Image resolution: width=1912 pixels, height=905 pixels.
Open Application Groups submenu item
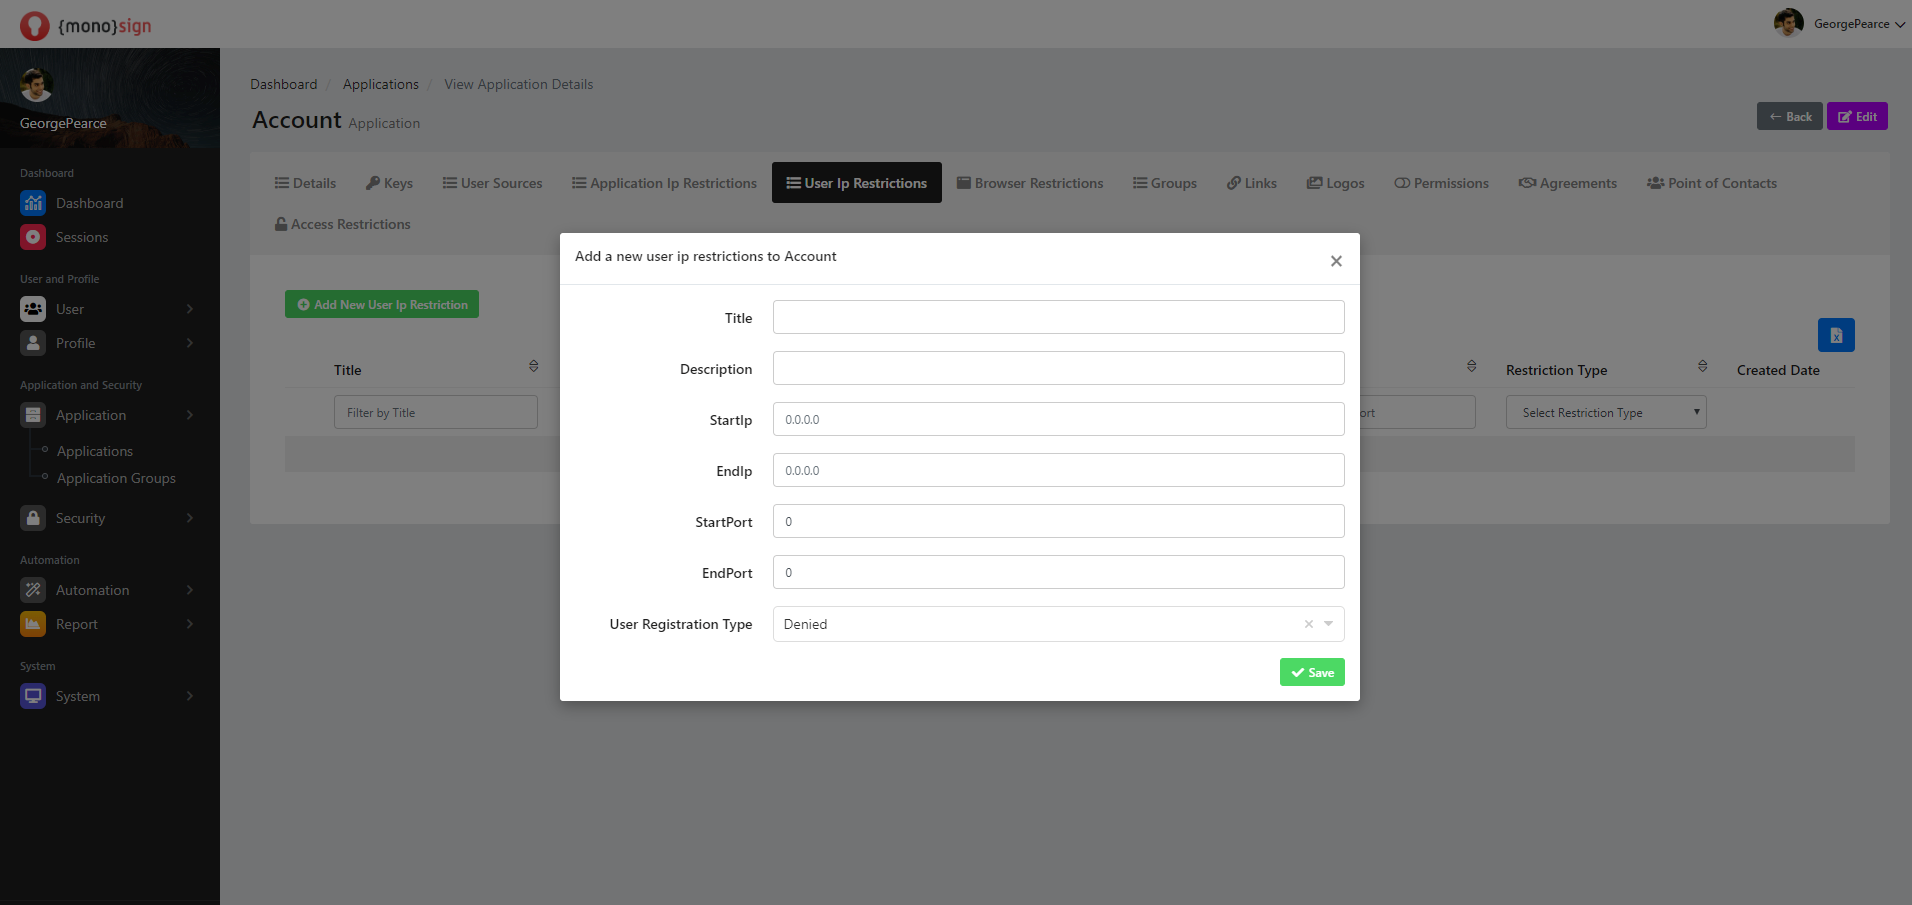tap(116, 478)
